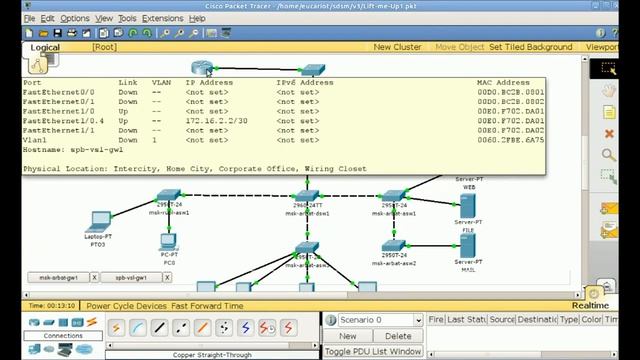Choose the blue zigzag Coaxial cable

coord(246,328)
